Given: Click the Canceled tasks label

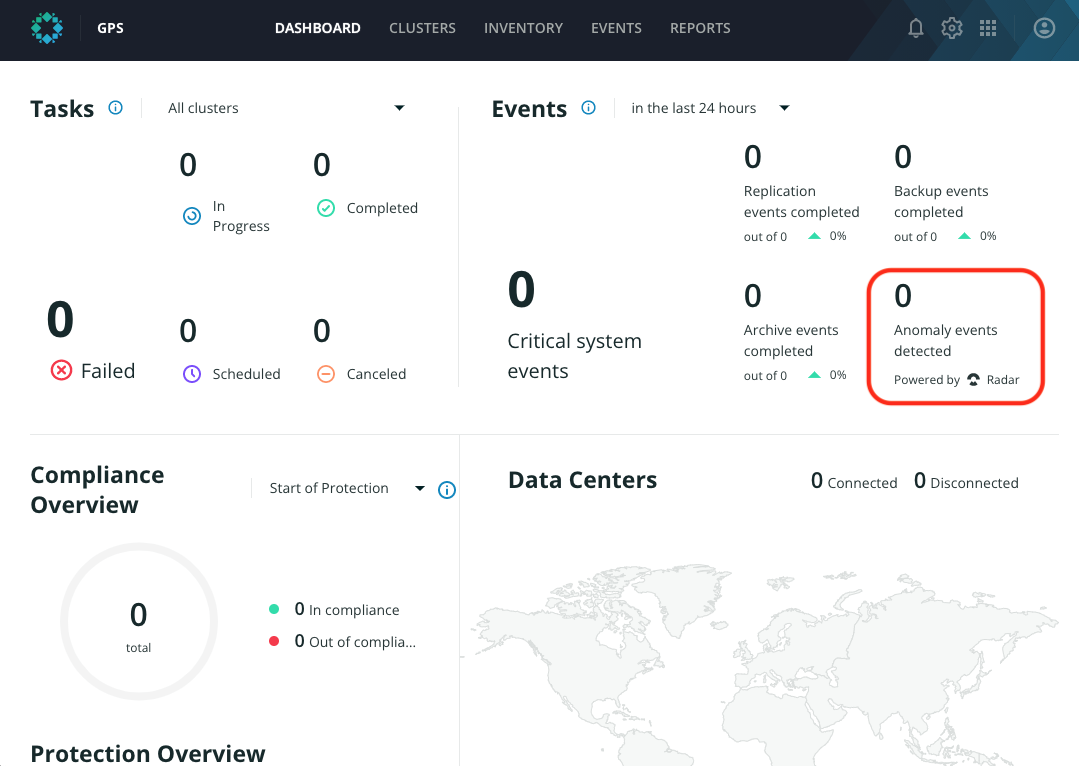Looking at the screenshot, I should 376,374.
